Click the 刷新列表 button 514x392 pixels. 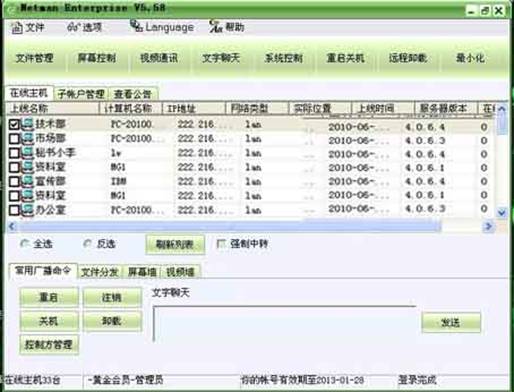click(175, 245)
